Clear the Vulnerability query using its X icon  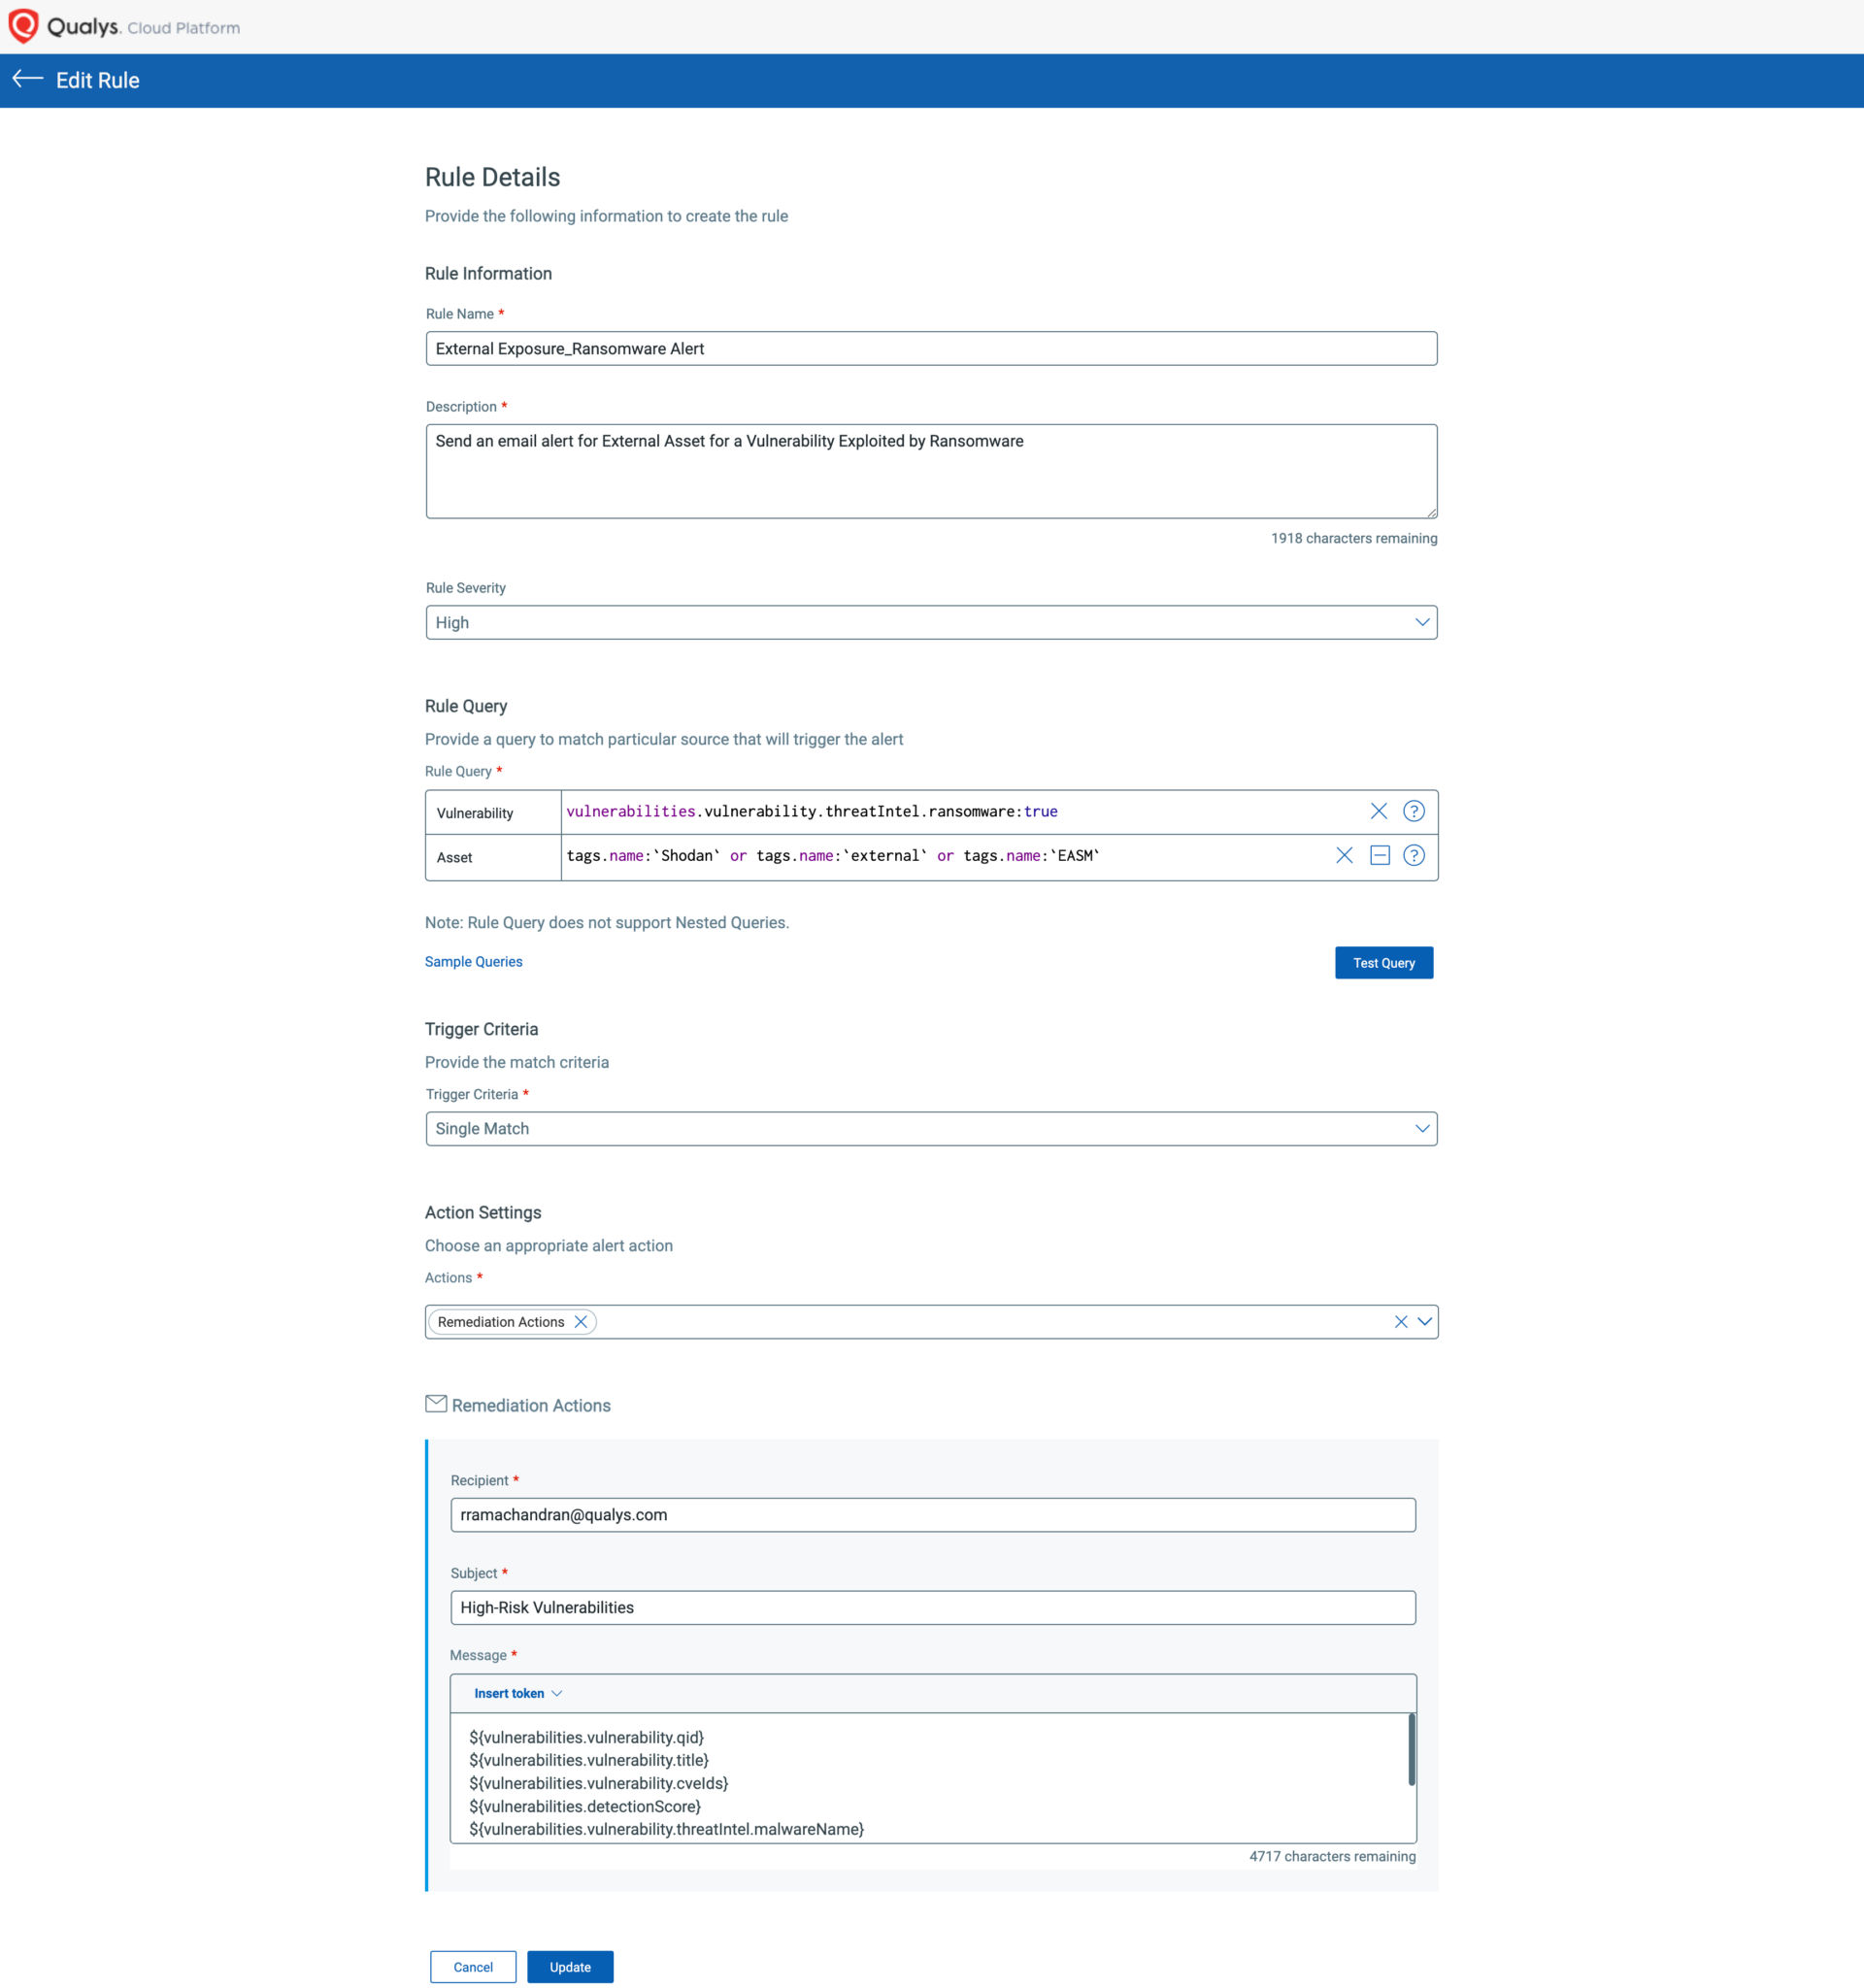tap(1380, 811)
